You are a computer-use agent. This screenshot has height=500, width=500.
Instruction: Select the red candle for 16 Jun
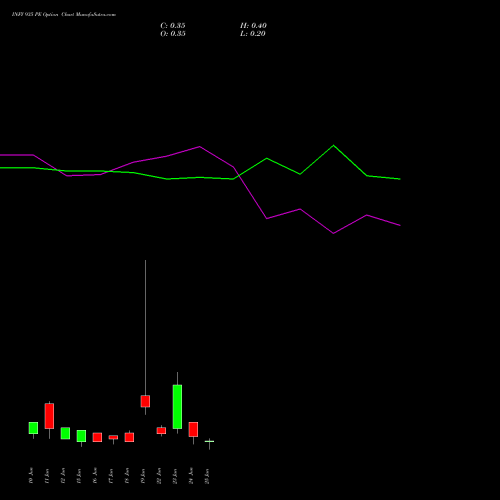pyautogui.click(x=97, y=437)
